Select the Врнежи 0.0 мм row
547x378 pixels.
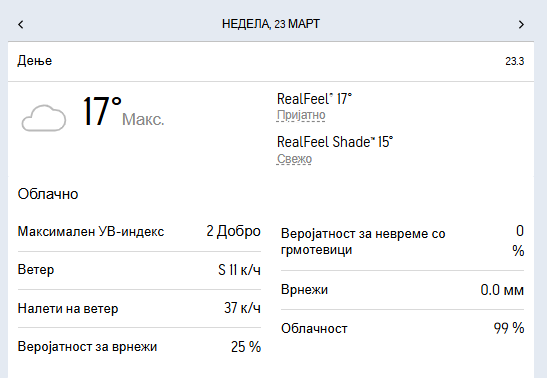point(402,290)
